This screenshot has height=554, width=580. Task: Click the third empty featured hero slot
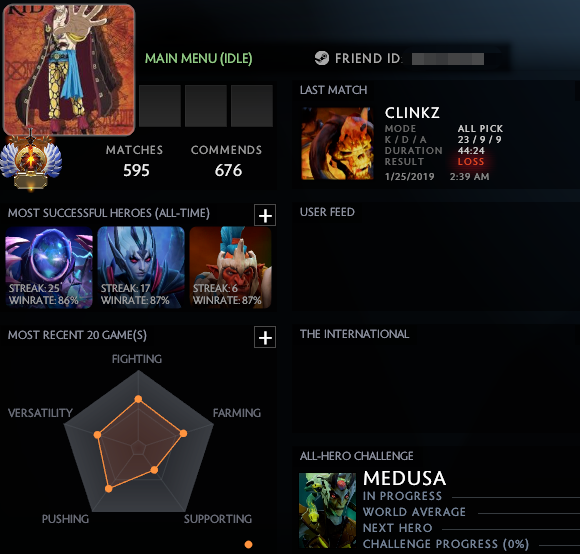pyautogui.click(x=252, y=106)
